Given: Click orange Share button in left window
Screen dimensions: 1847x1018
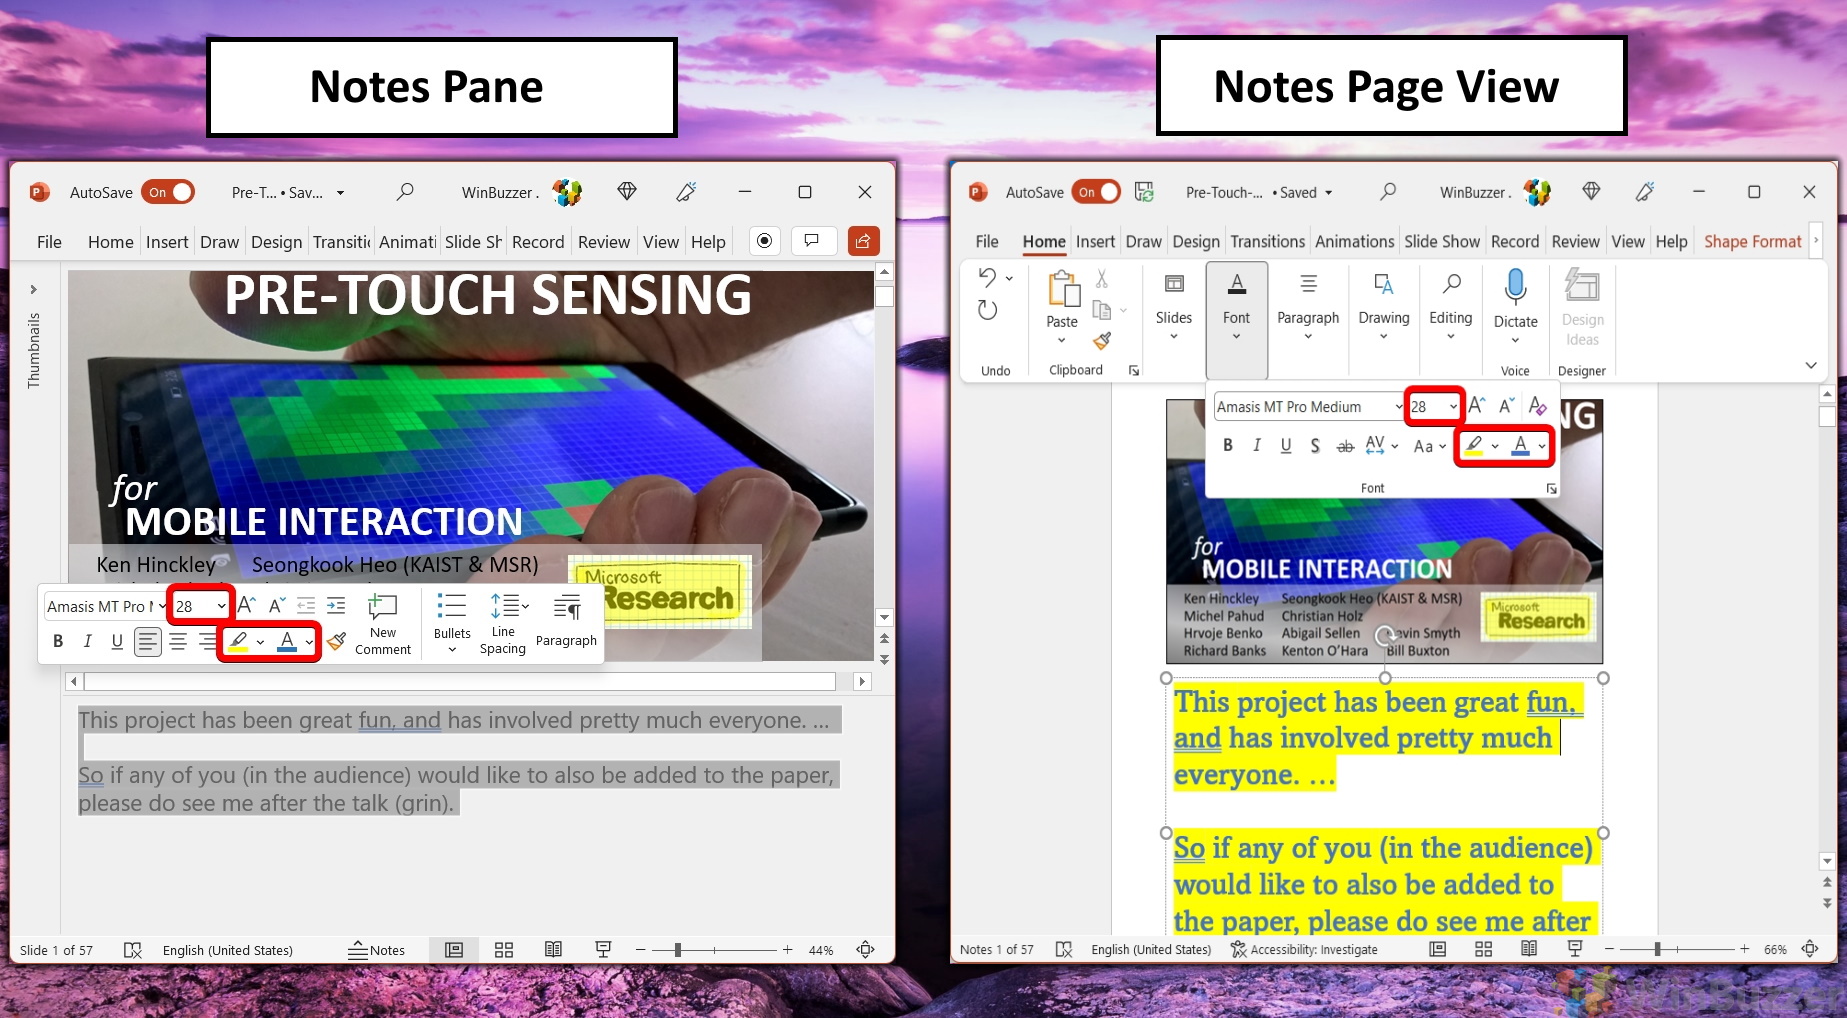Looking at the screenshot, I should [863, 241].
